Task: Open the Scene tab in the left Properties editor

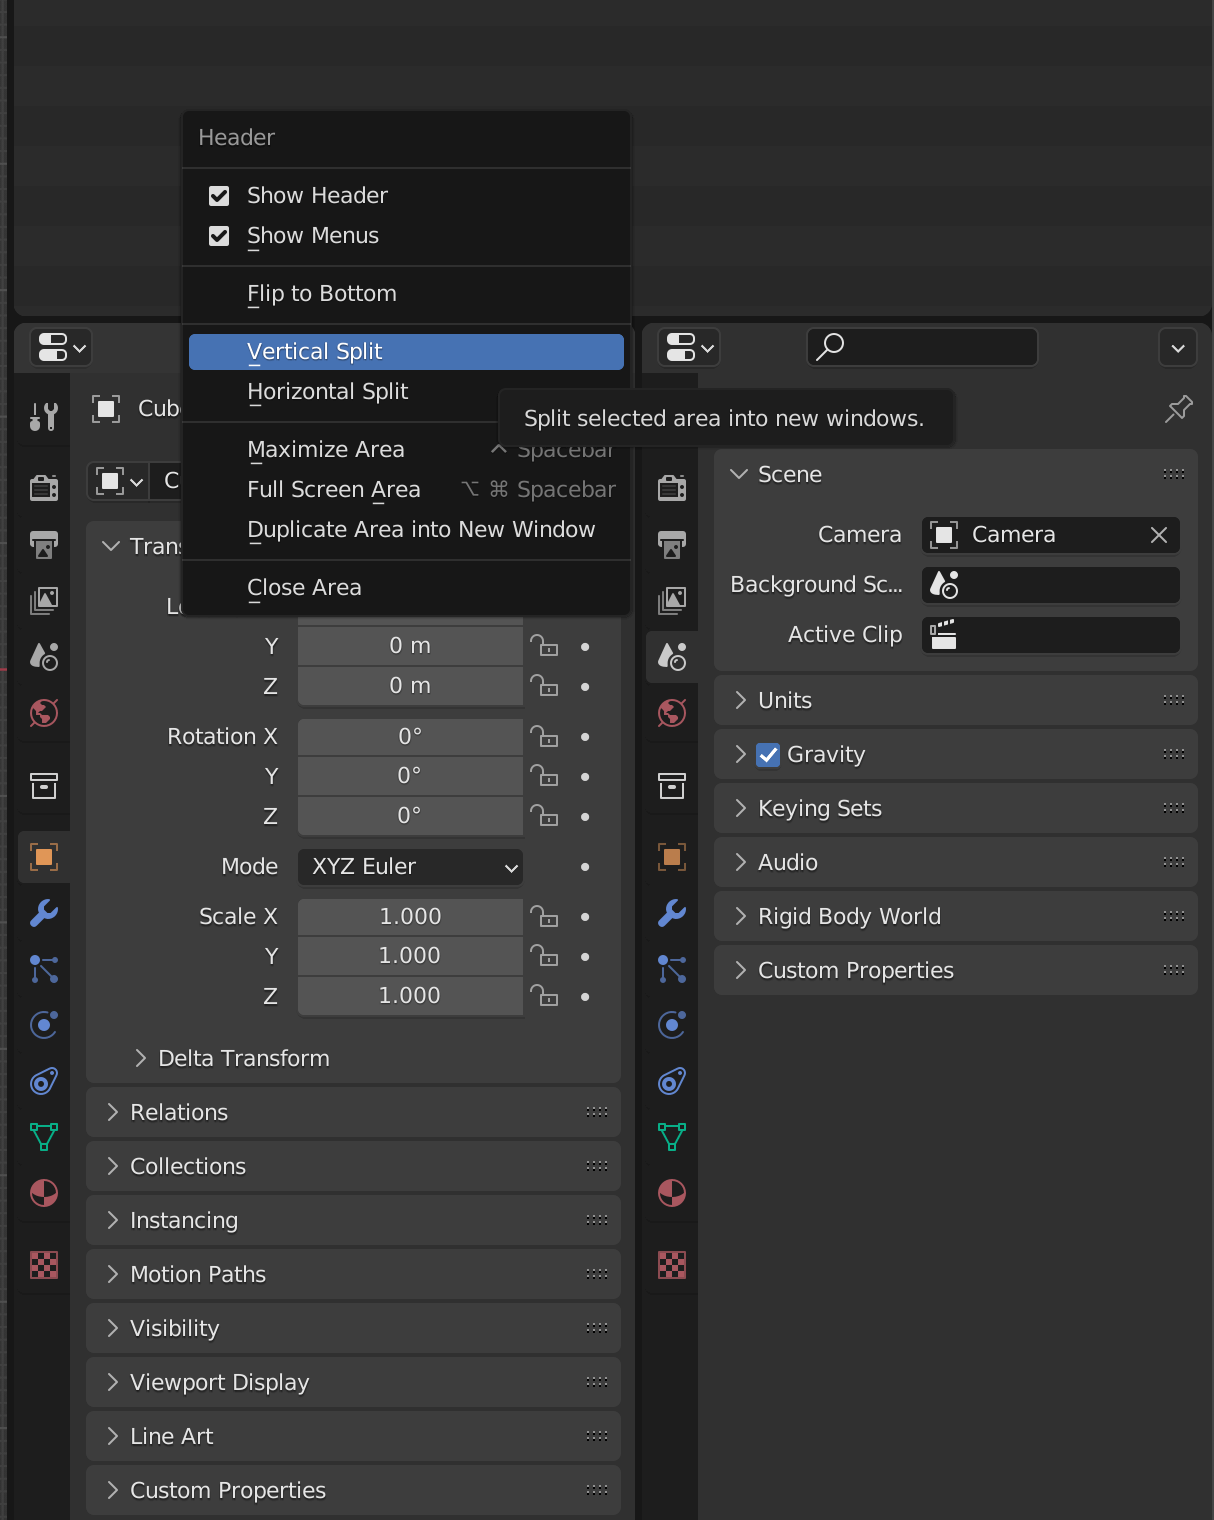Action: (44, 656)
